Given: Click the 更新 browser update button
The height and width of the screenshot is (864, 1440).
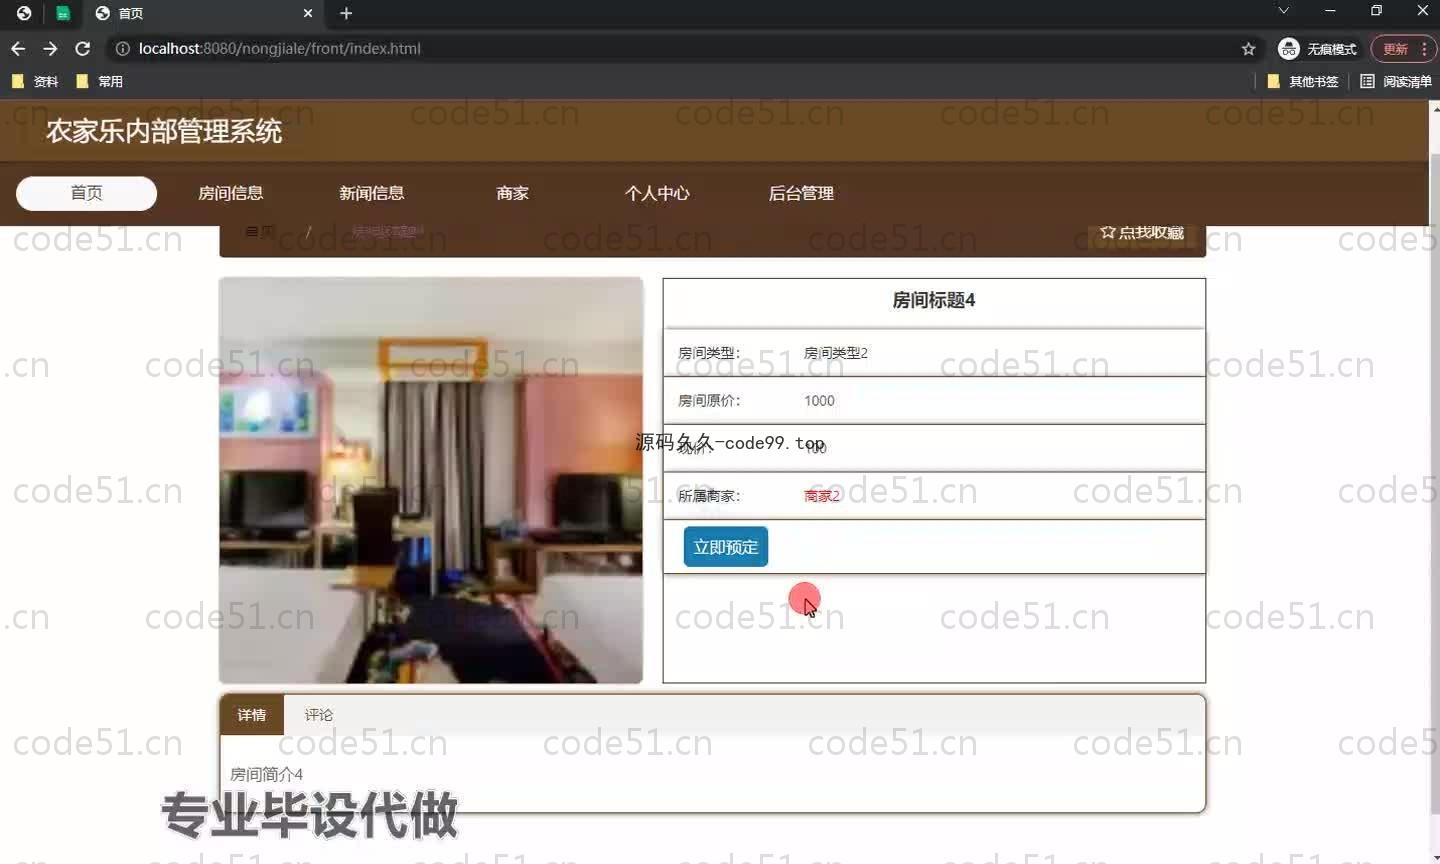Looking at the screenshot, I should (1395, 48).
